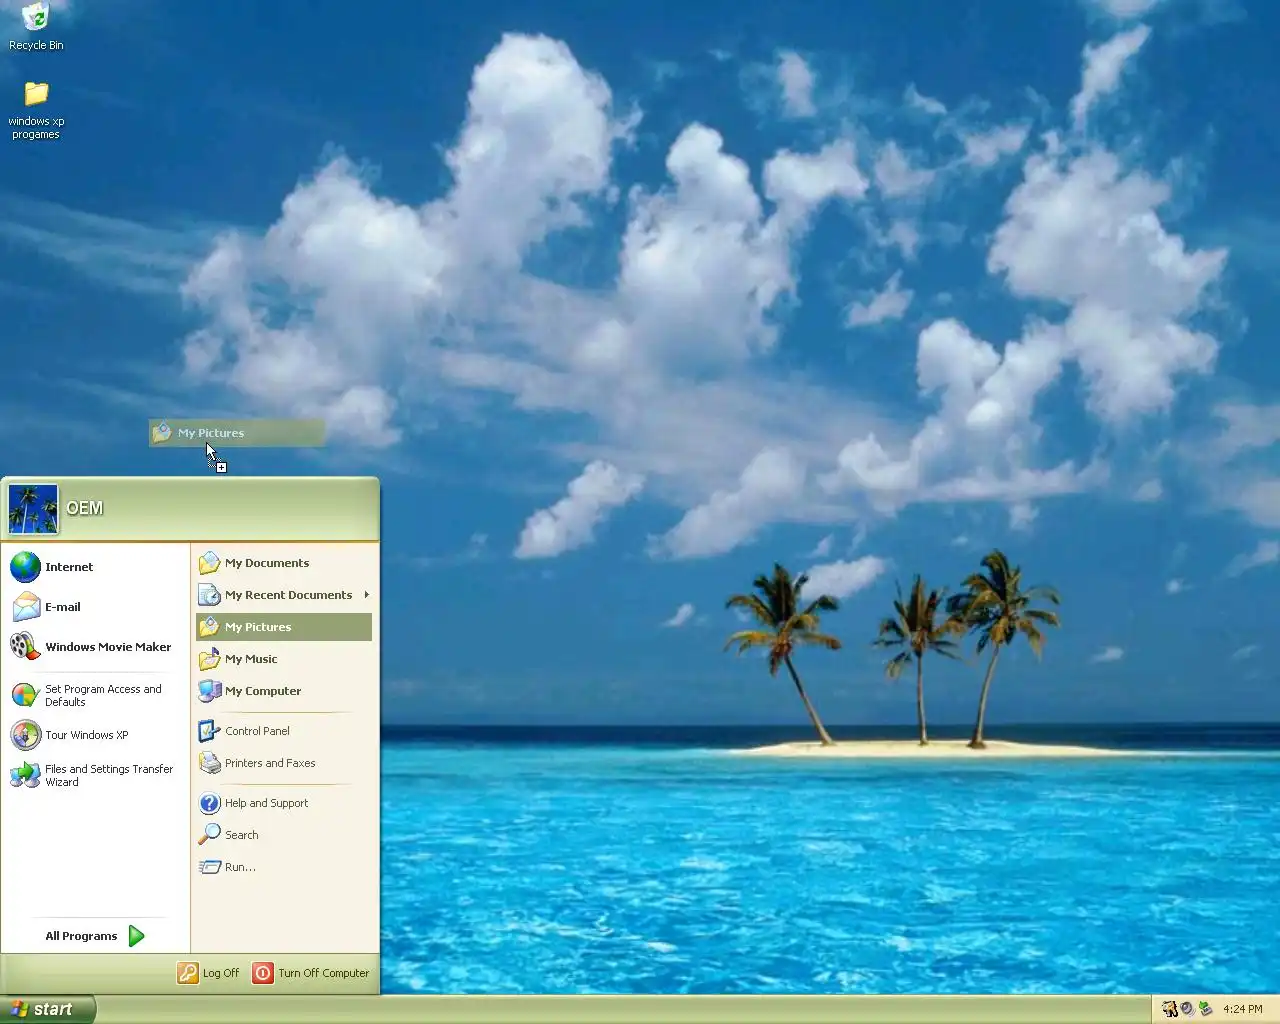Expand My Recent Documents submenu
The height and width of the screenshot is (1024, 1280).
284,595
